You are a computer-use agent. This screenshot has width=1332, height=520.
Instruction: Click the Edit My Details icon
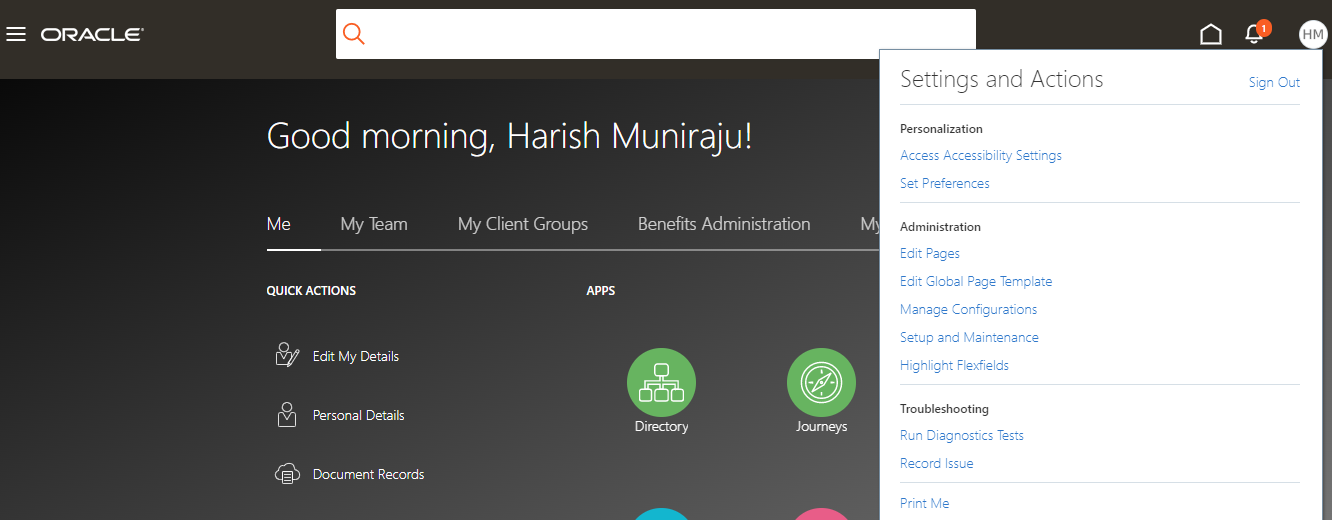(287, 355)
